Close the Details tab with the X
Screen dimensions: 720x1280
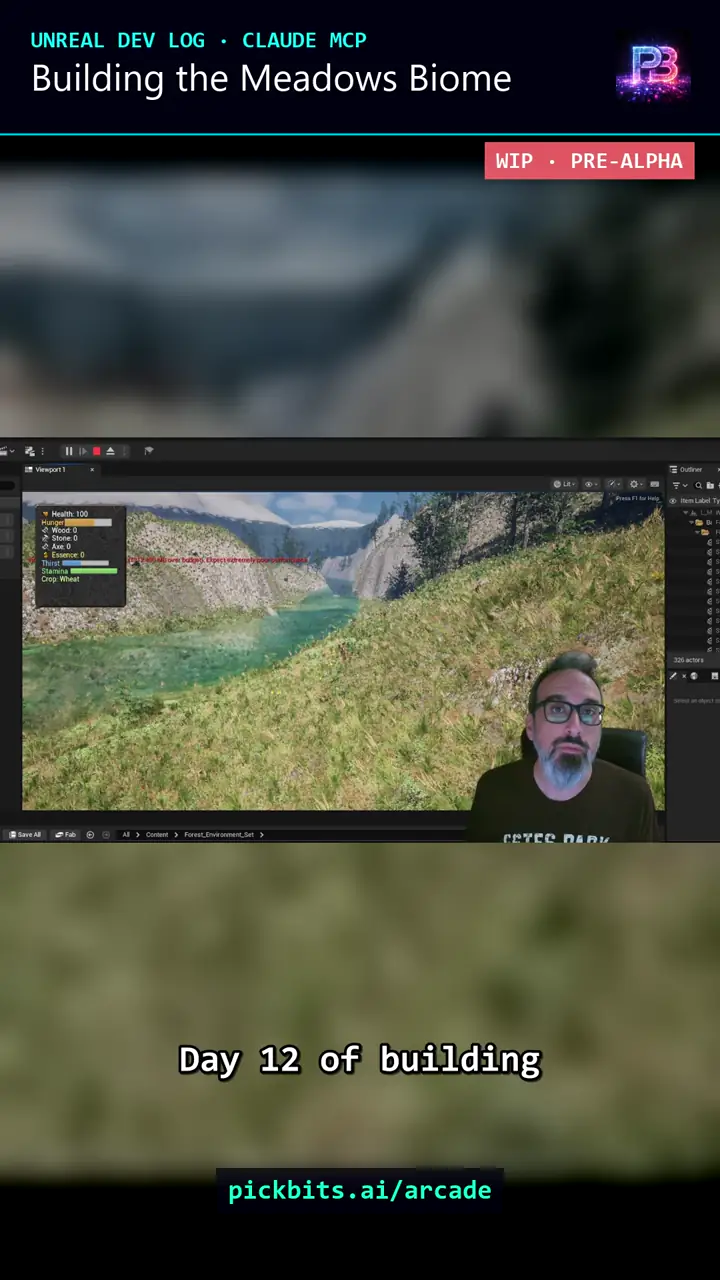click(x=684, y=676)
